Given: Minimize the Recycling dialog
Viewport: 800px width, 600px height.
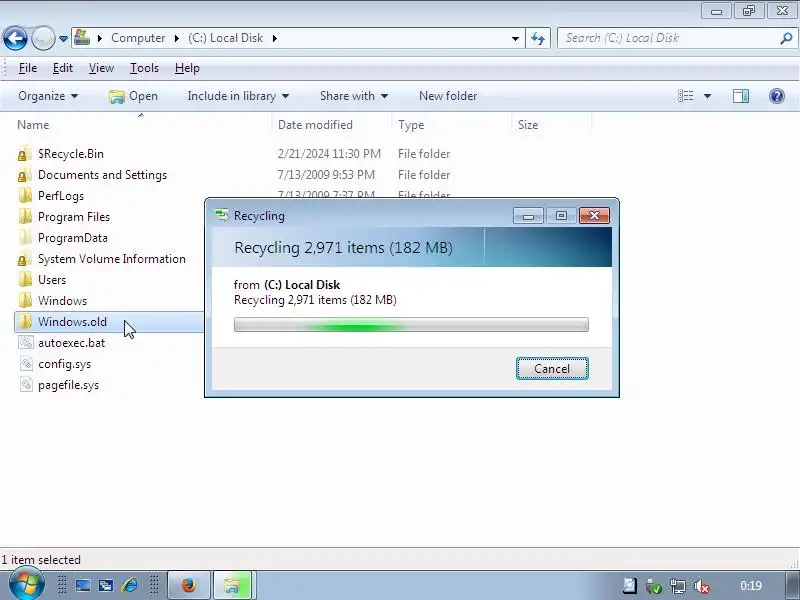Looking at the screenshot, I should [528, 216].
